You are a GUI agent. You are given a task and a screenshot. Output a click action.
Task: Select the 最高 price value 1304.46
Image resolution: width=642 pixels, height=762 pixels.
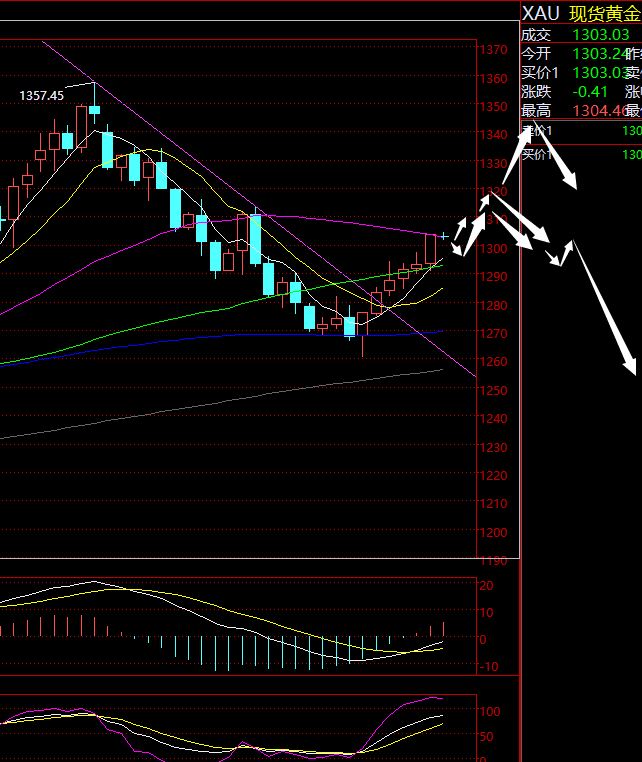(599, 110)
